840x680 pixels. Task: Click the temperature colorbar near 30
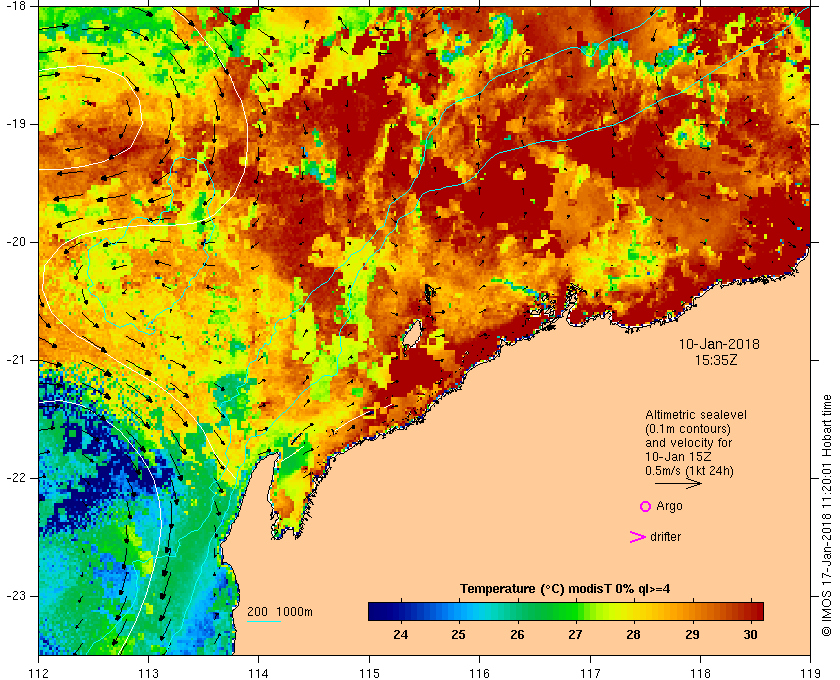[751, 611]
